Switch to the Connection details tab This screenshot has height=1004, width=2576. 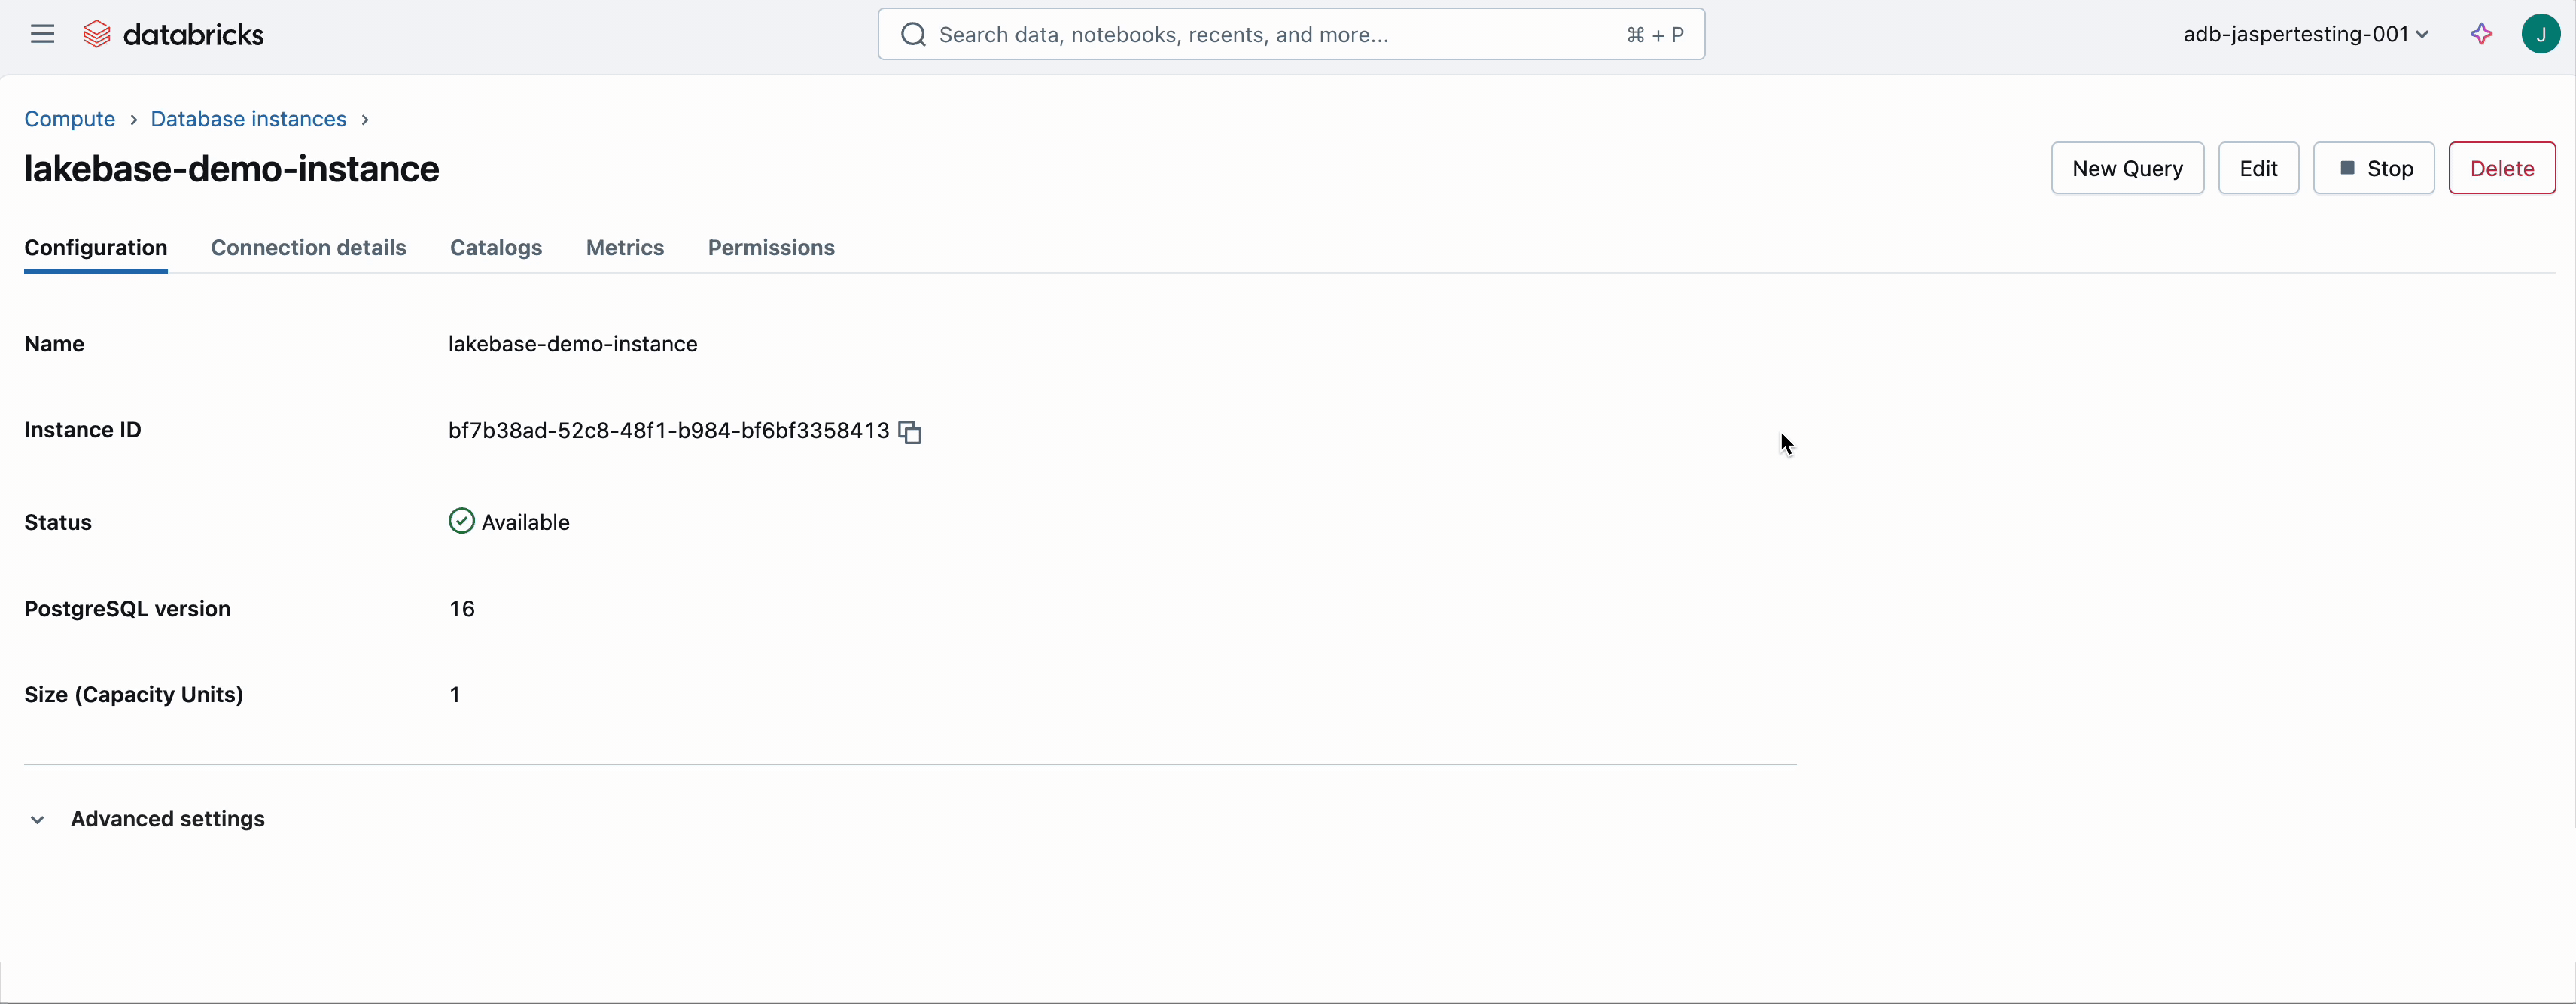(x=308, y=247)
